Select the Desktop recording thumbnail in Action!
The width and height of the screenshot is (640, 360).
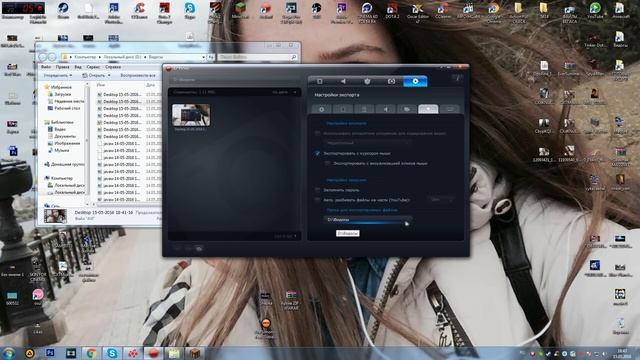[191, 115]
